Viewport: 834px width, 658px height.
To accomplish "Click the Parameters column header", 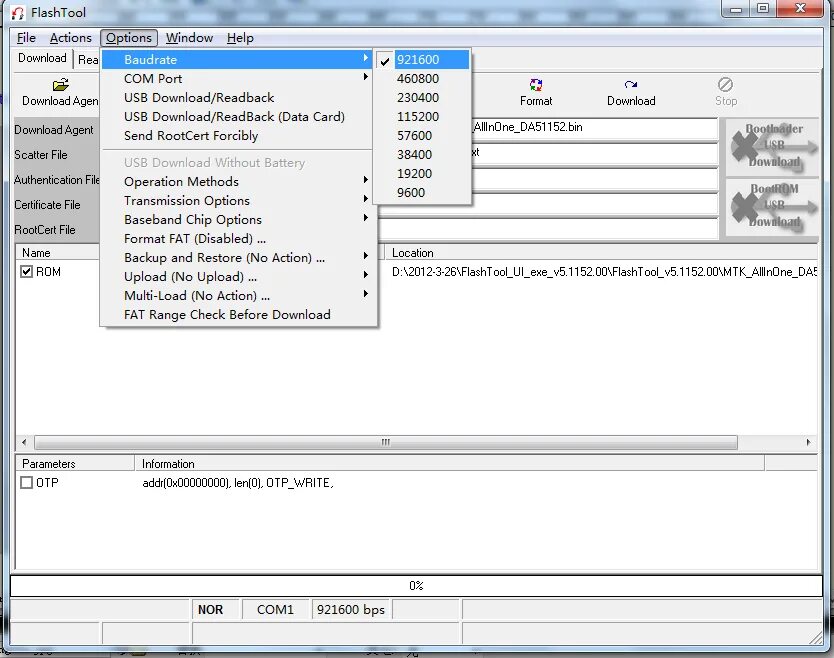I will pos(75,464).
